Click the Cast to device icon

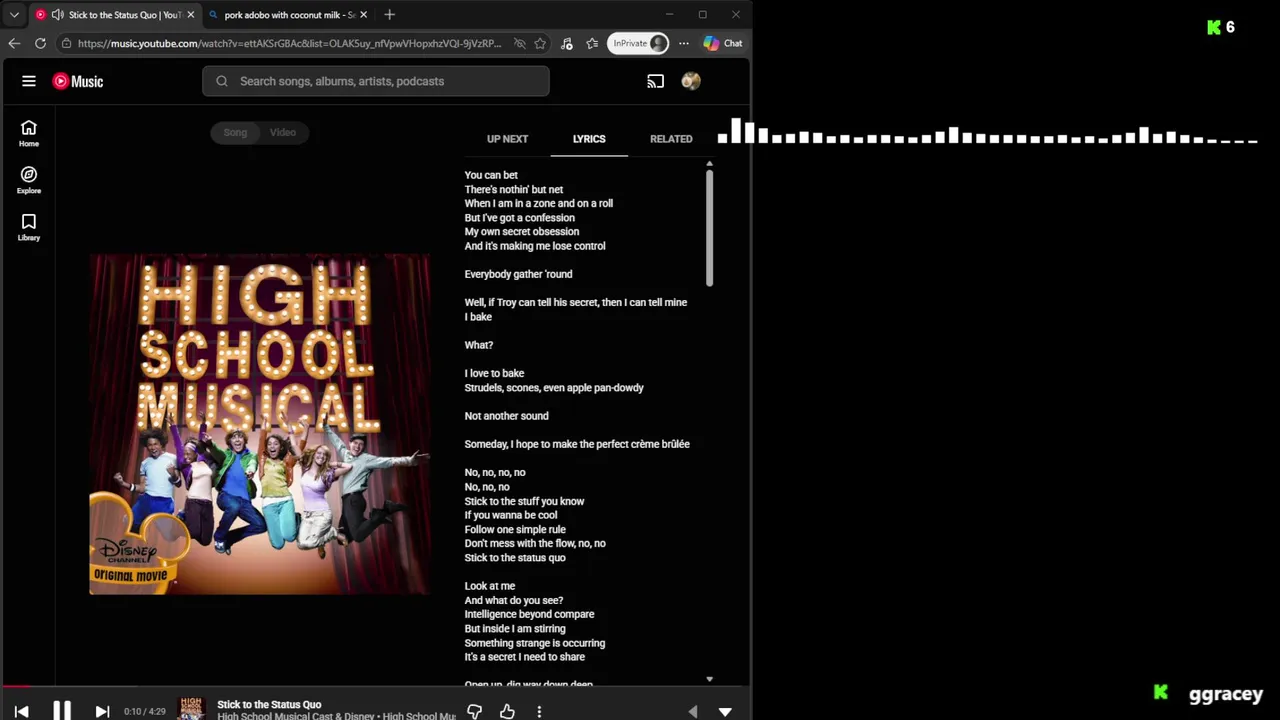[x=656, y=81]
